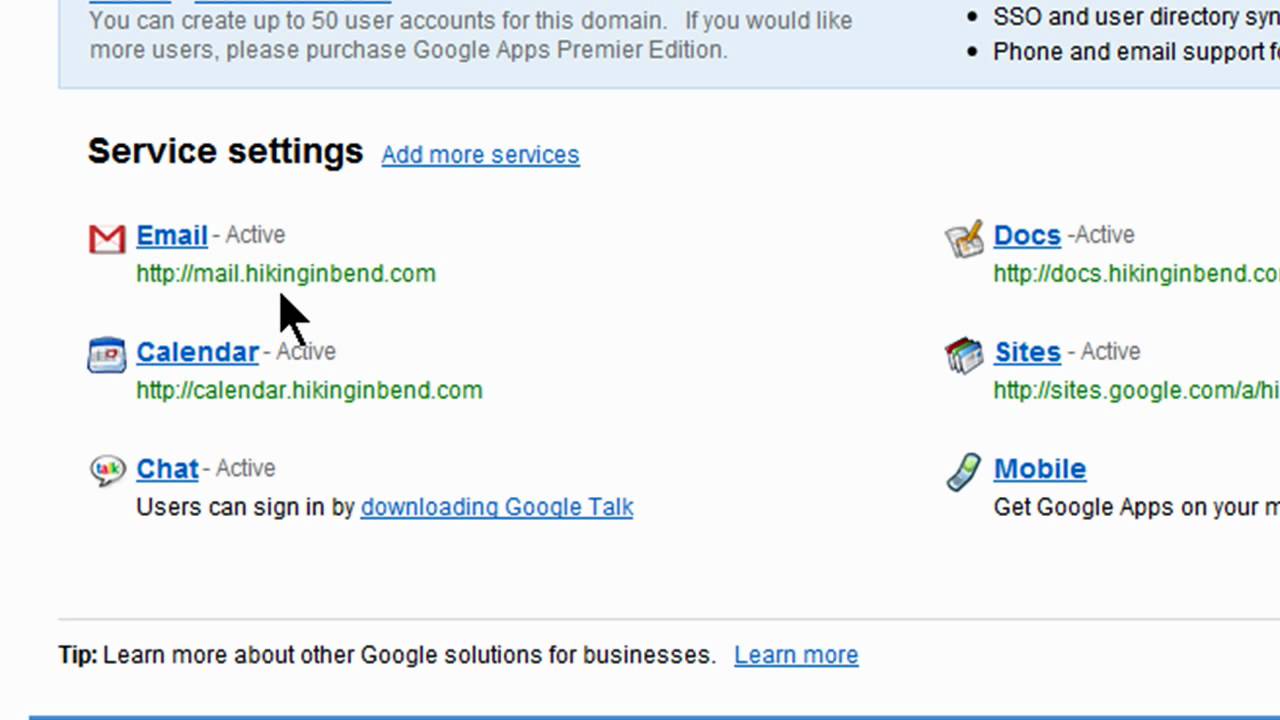Open the Docs service settings link
Screen dimensions: 1280x720
click(1027, 235)
